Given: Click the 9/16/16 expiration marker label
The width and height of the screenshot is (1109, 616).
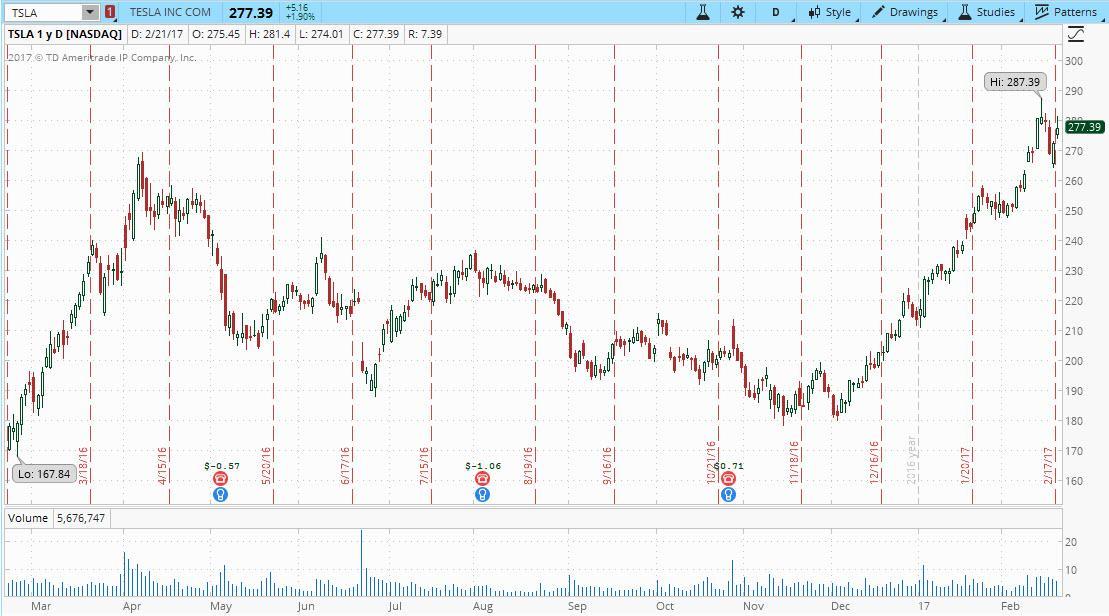Looking at the screenshot, I should click(607, 465).
